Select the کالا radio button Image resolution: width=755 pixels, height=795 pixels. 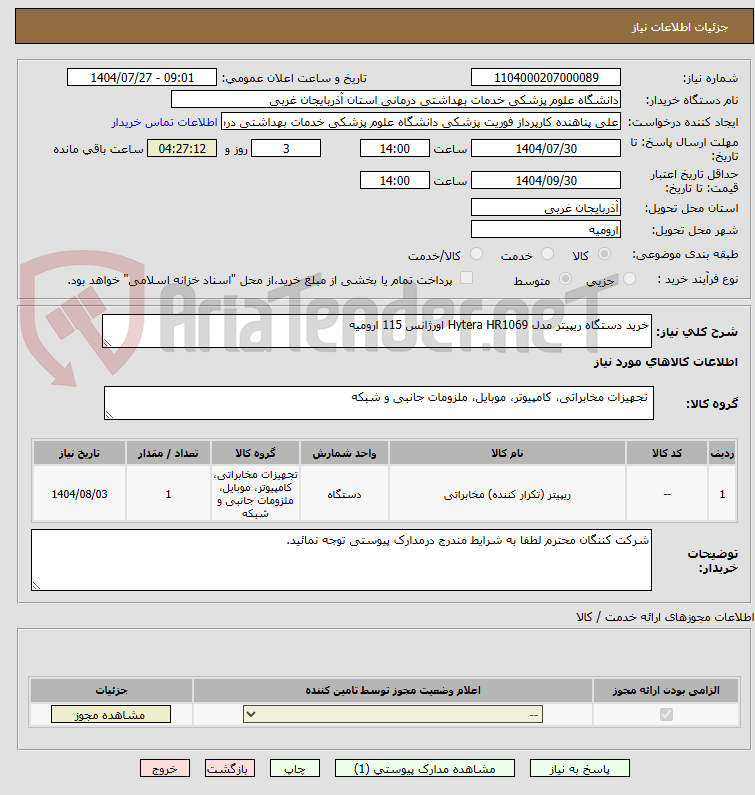pyautogui.click(x=604, y=254)
